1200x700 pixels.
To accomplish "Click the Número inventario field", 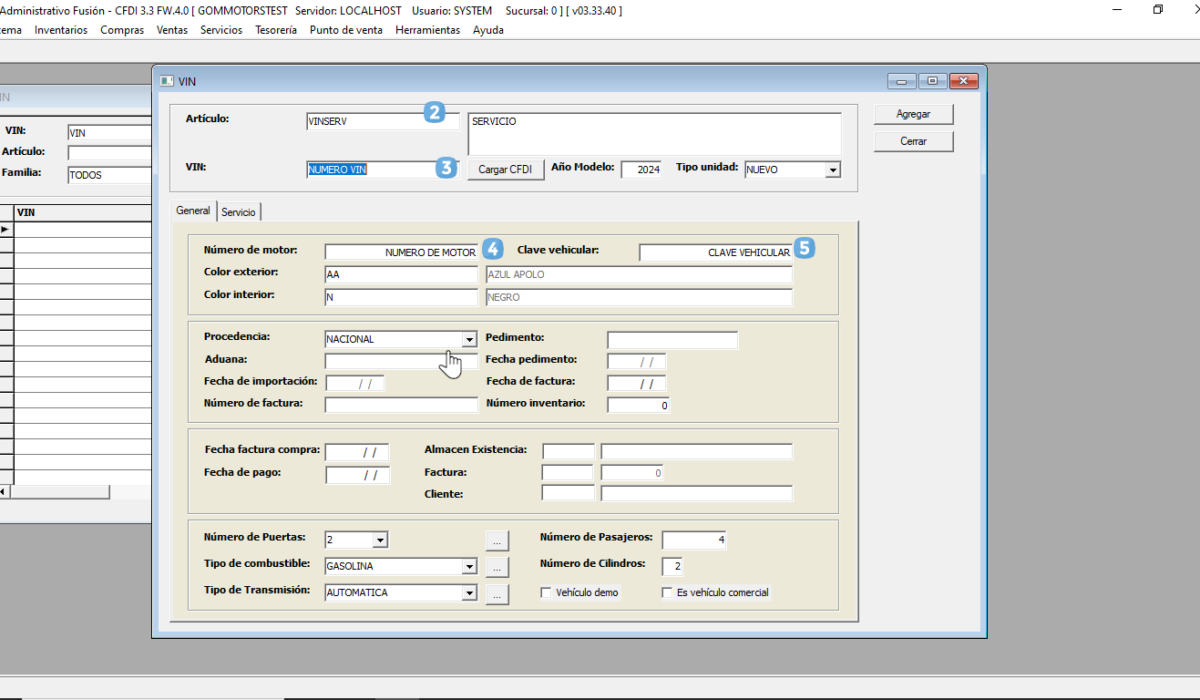I will pos(639,405).
